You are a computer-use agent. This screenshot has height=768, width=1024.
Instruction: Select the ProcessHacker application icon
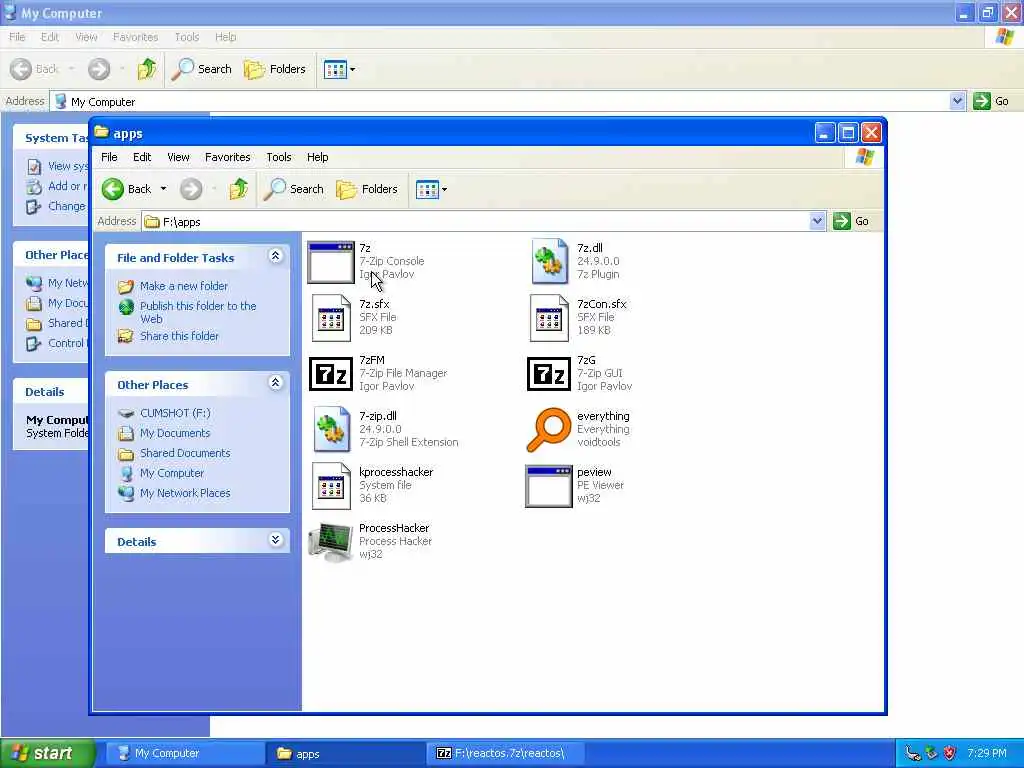[330, 542]
